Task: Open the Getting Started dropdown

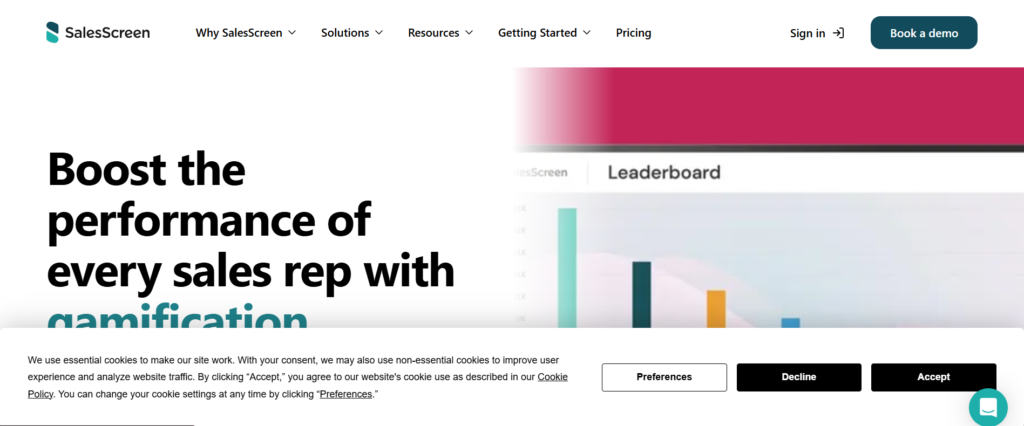Action: [x=544, y=33]
